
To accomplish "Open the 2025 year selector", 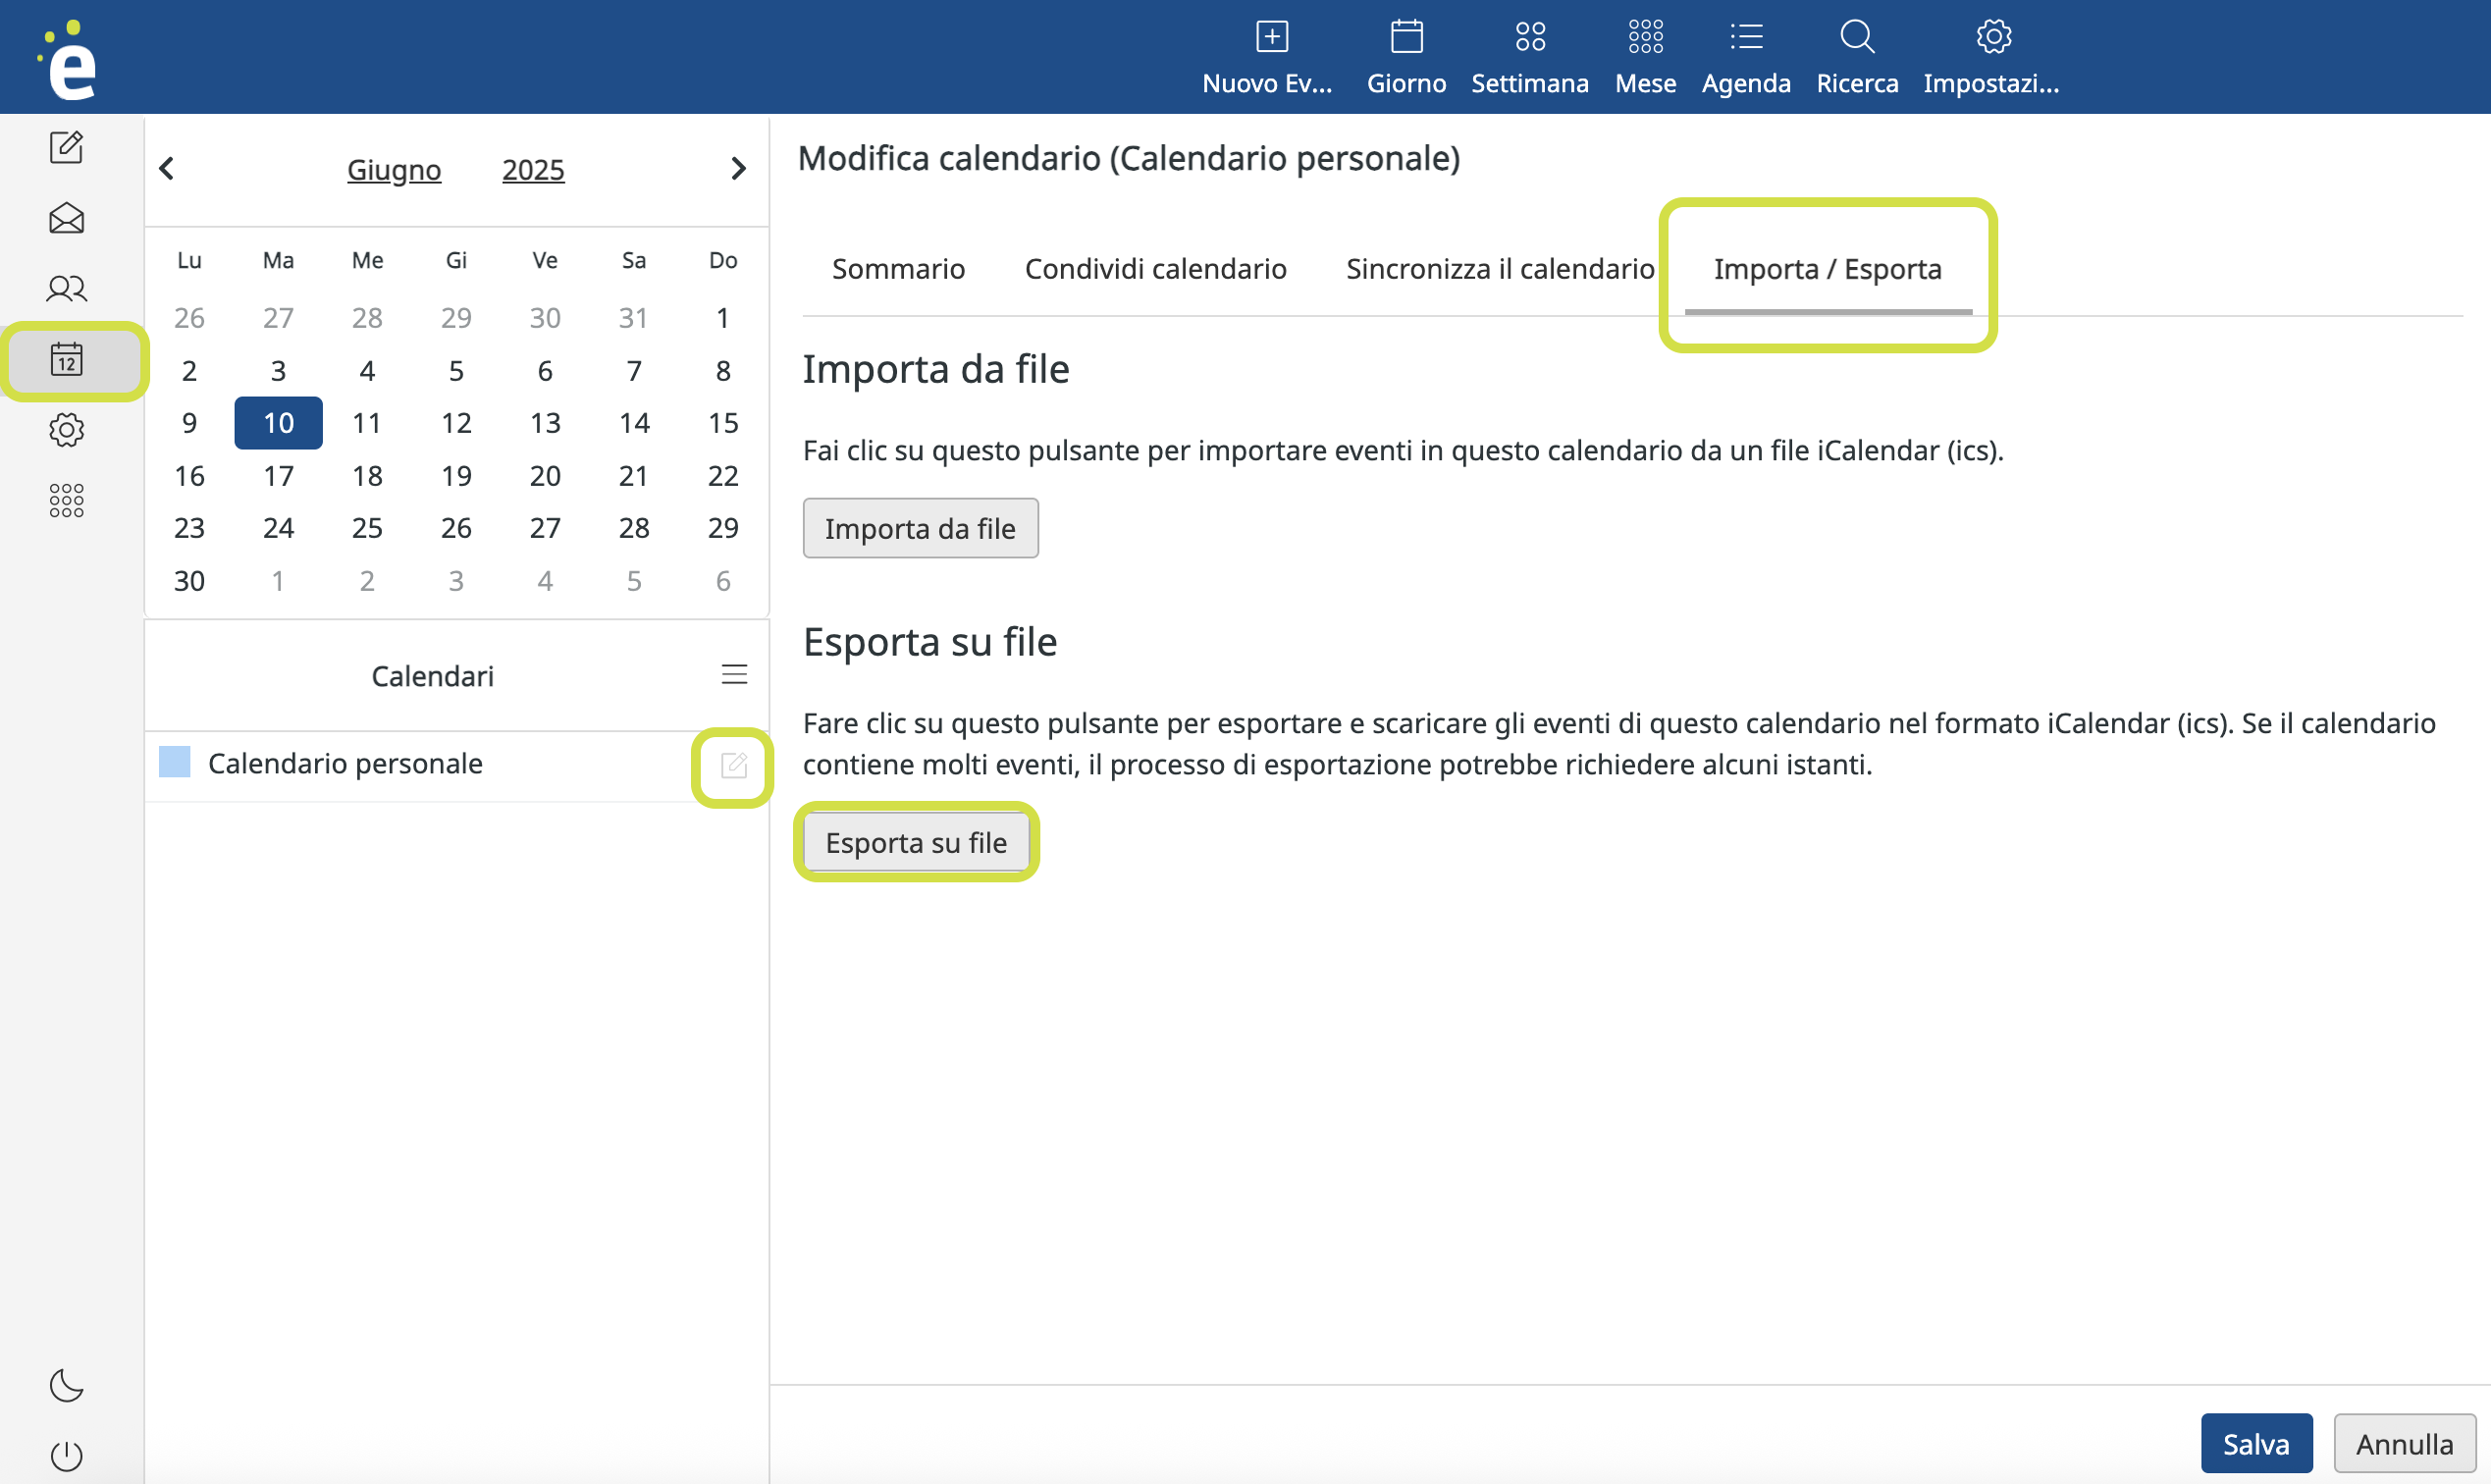I will tap(533, 170).
